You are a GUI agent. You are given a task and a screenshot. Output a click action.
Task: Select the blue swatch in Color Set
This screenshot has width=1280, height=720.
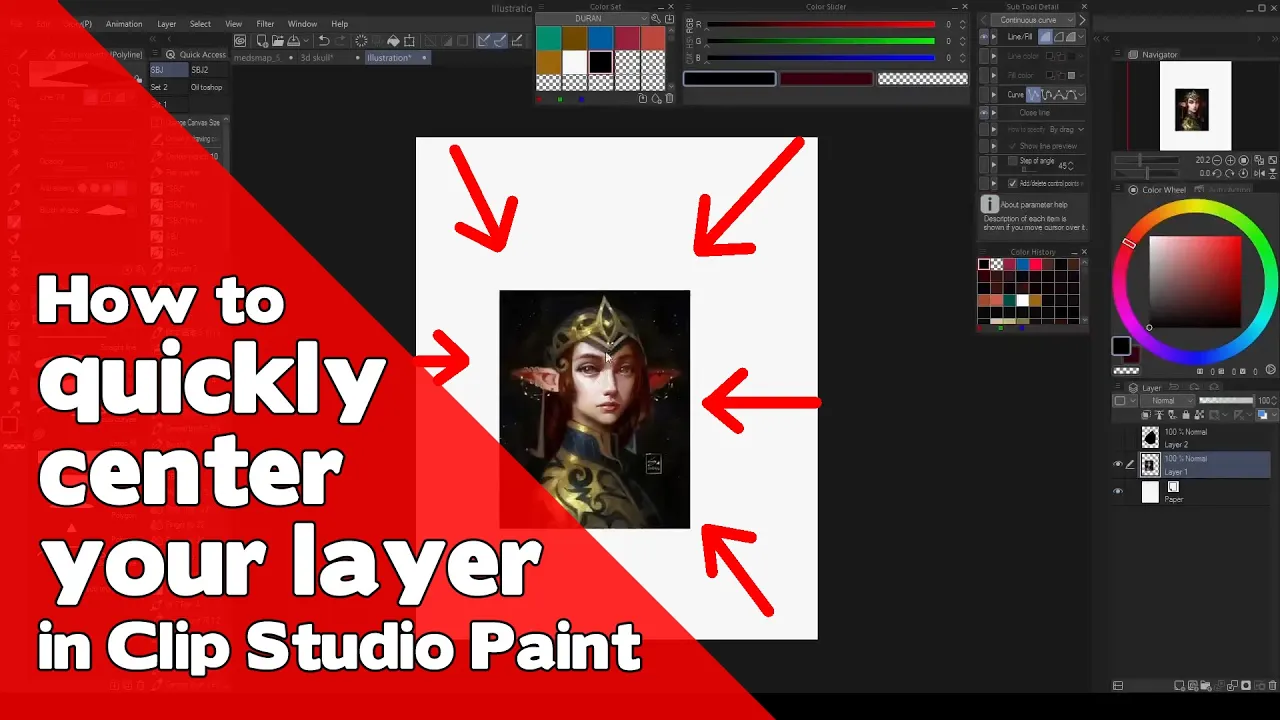[x=600, y=38]
